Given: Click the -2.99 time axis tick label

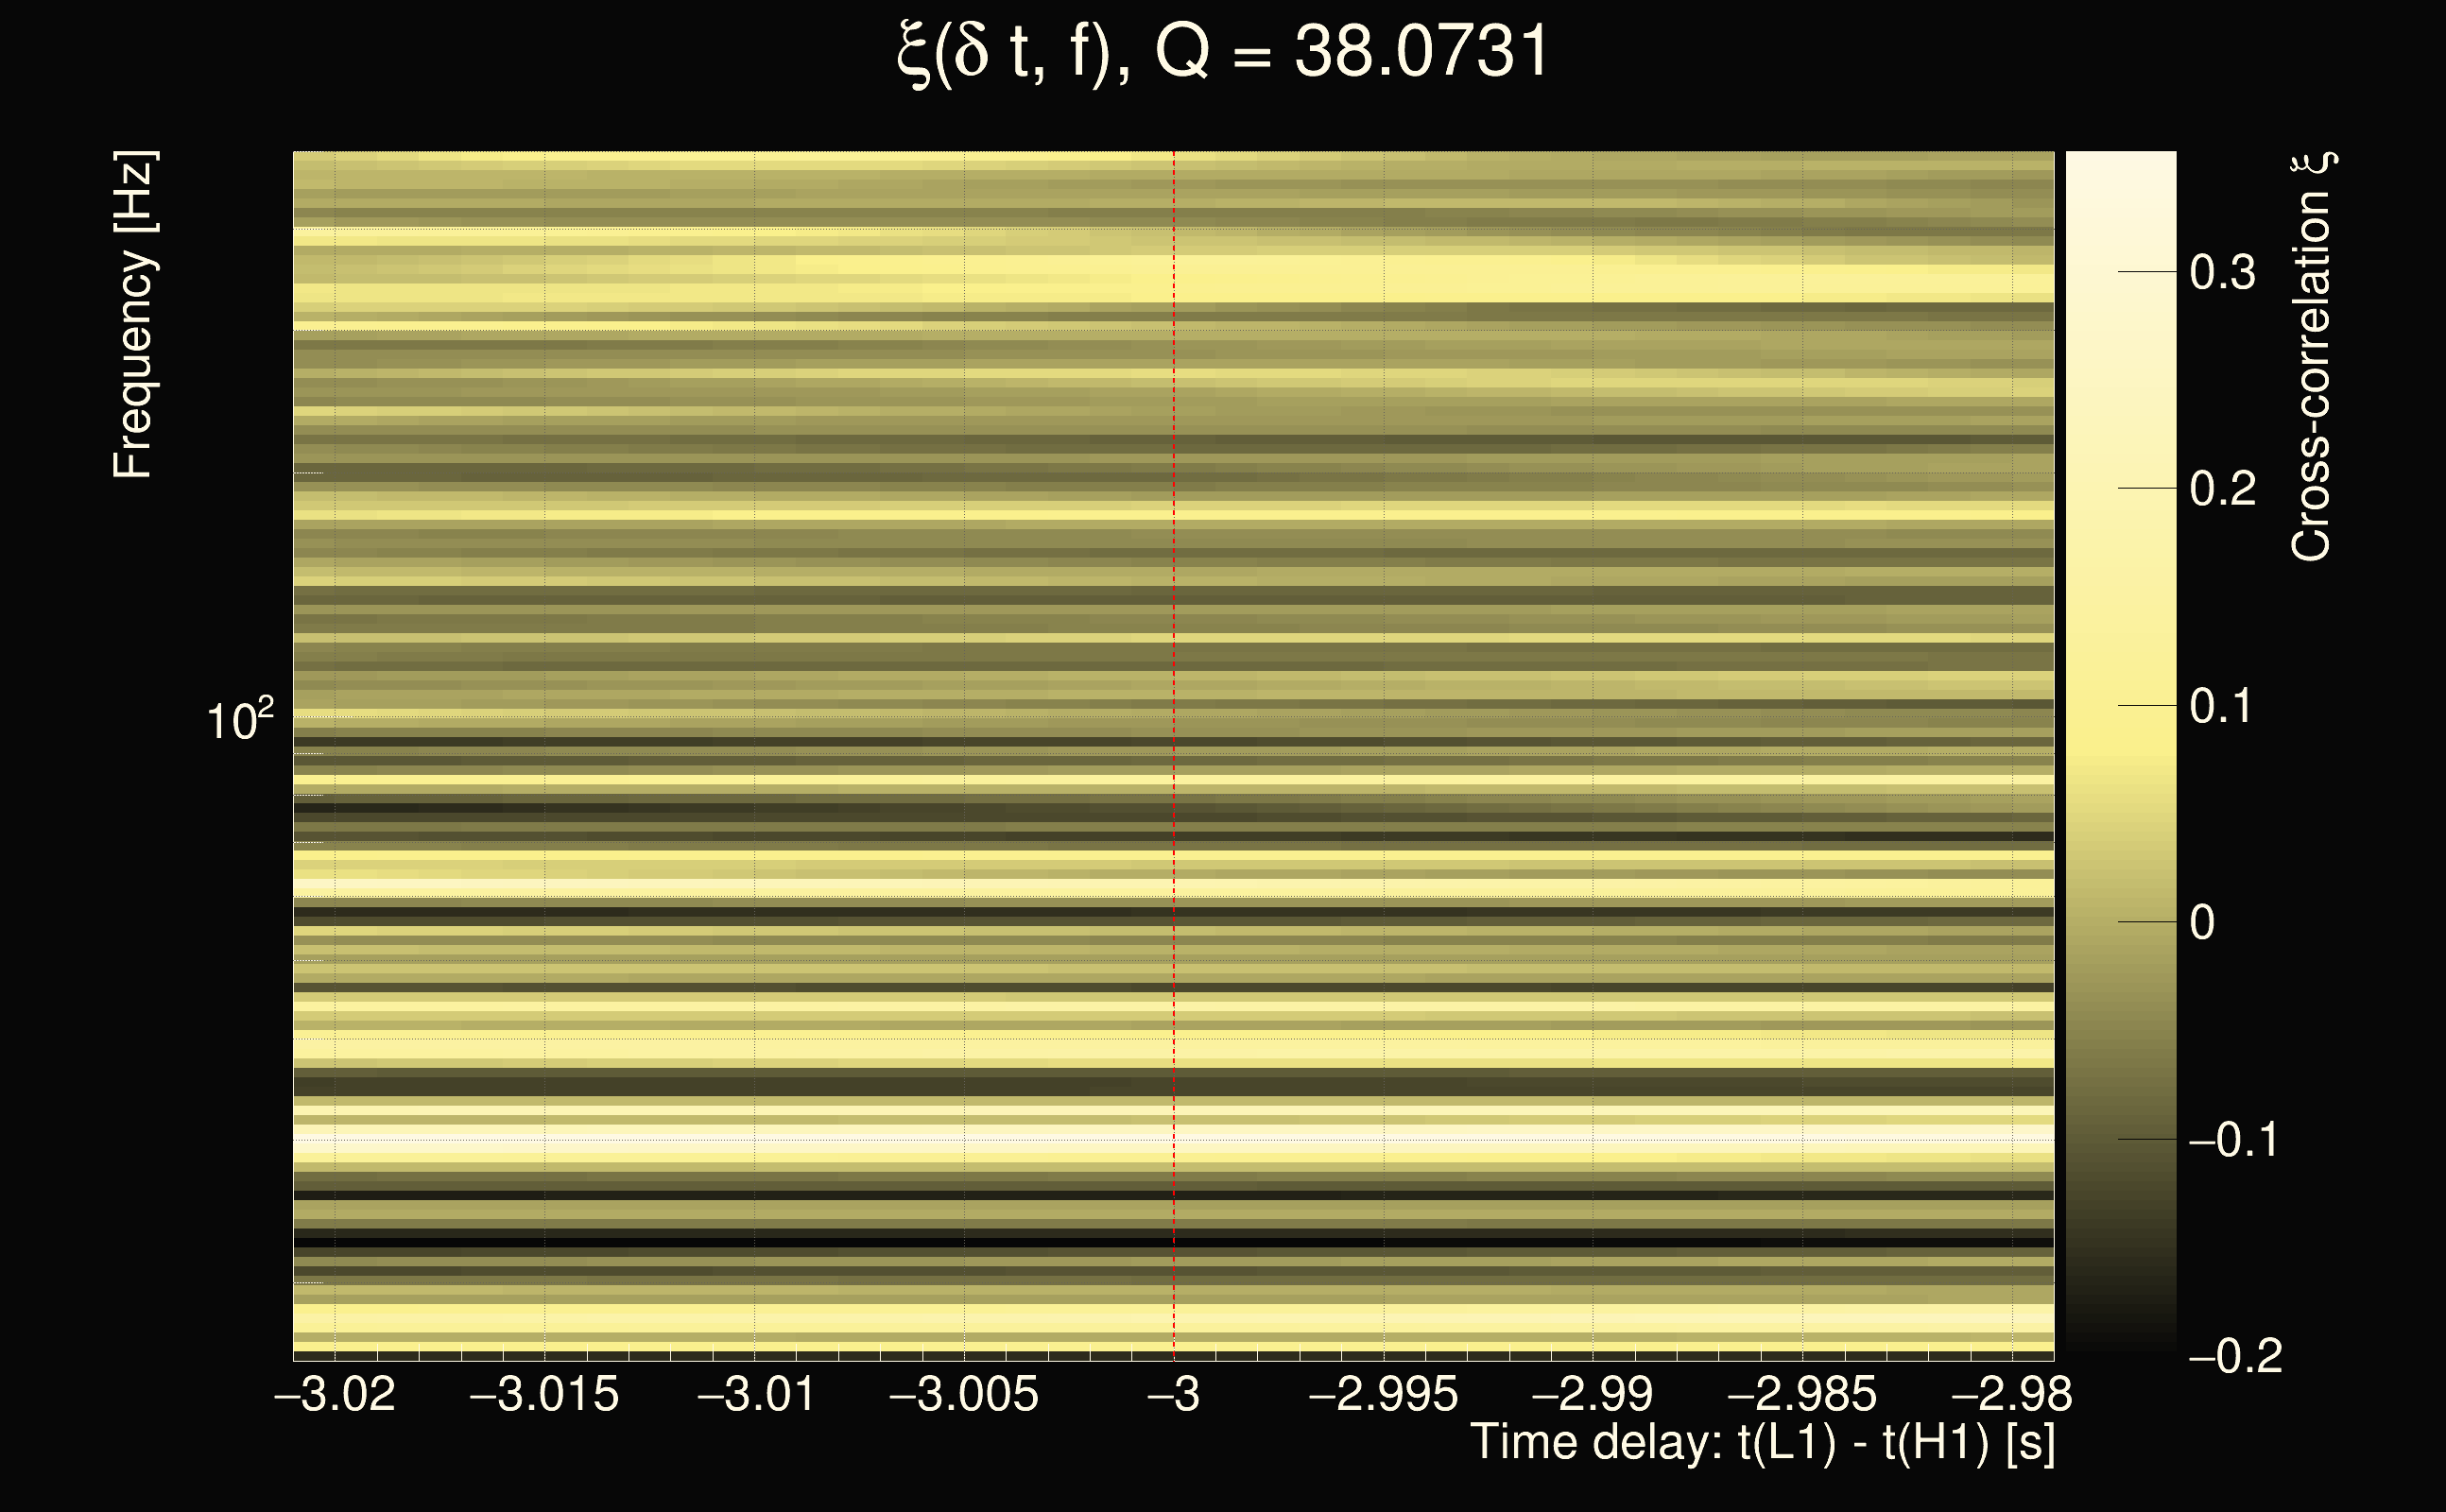Looking at the screenshot, I should (1592, 1394).
